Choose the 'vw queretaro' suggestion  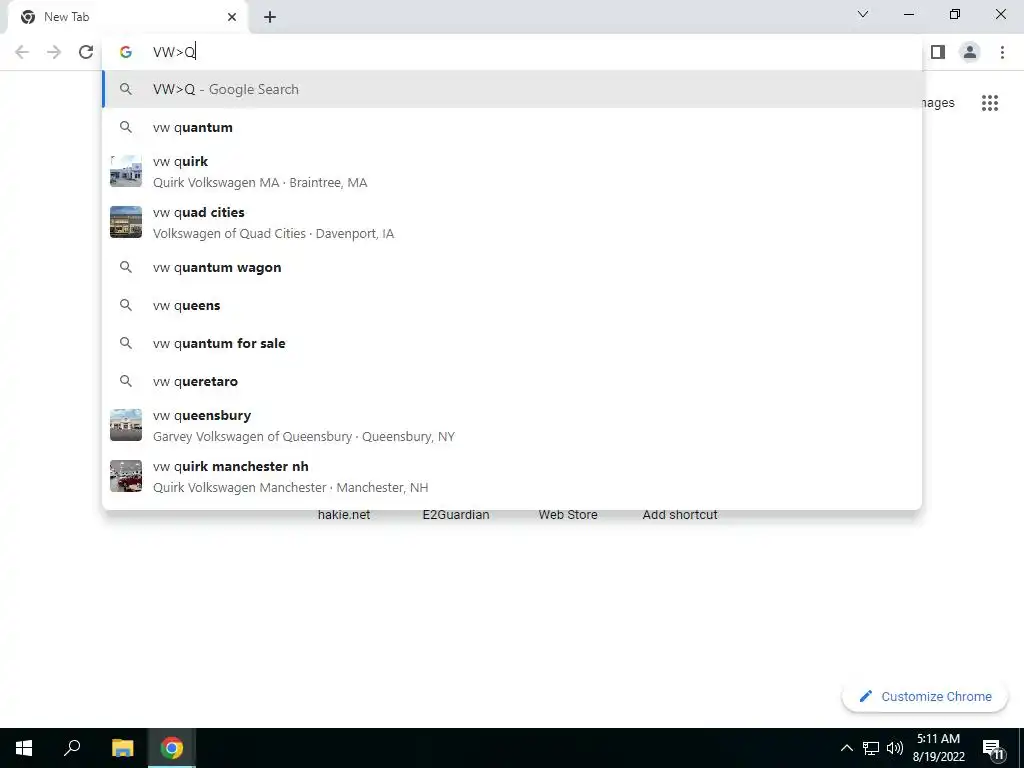513,381
